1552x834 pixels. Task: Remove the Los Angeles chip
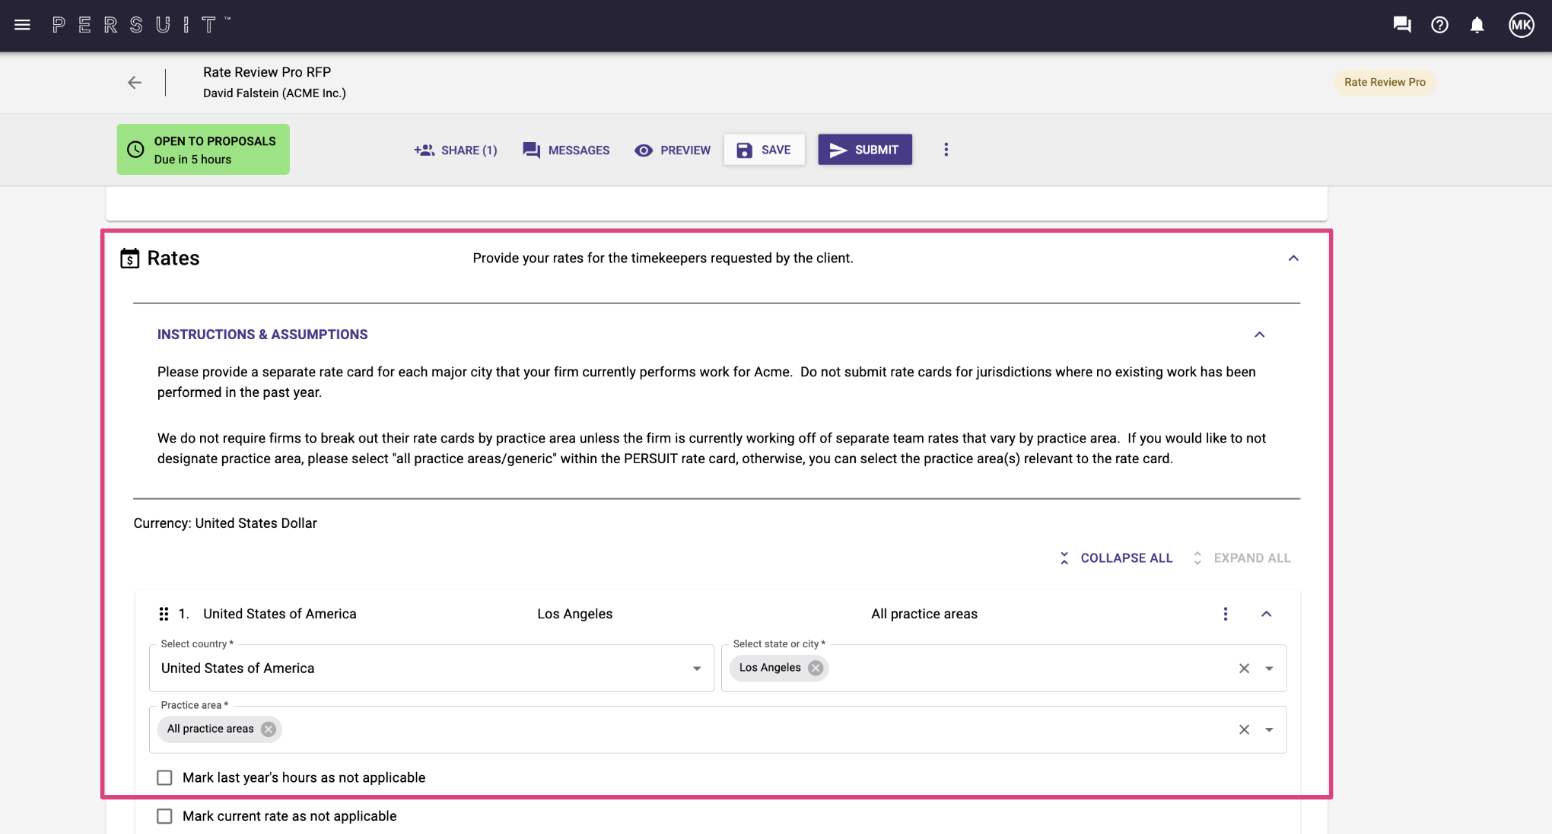point(816,668)
